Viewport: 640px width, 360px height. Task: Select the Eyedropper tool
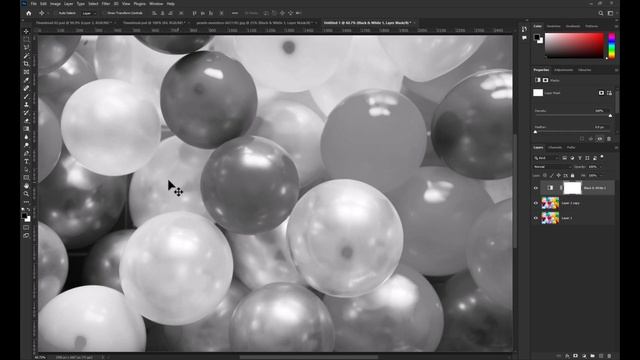pyautogui.click(x=27, y=80)
